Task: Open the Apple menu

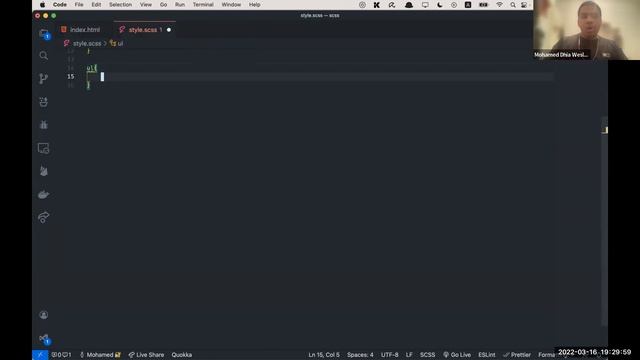Action: coord(42,5)
